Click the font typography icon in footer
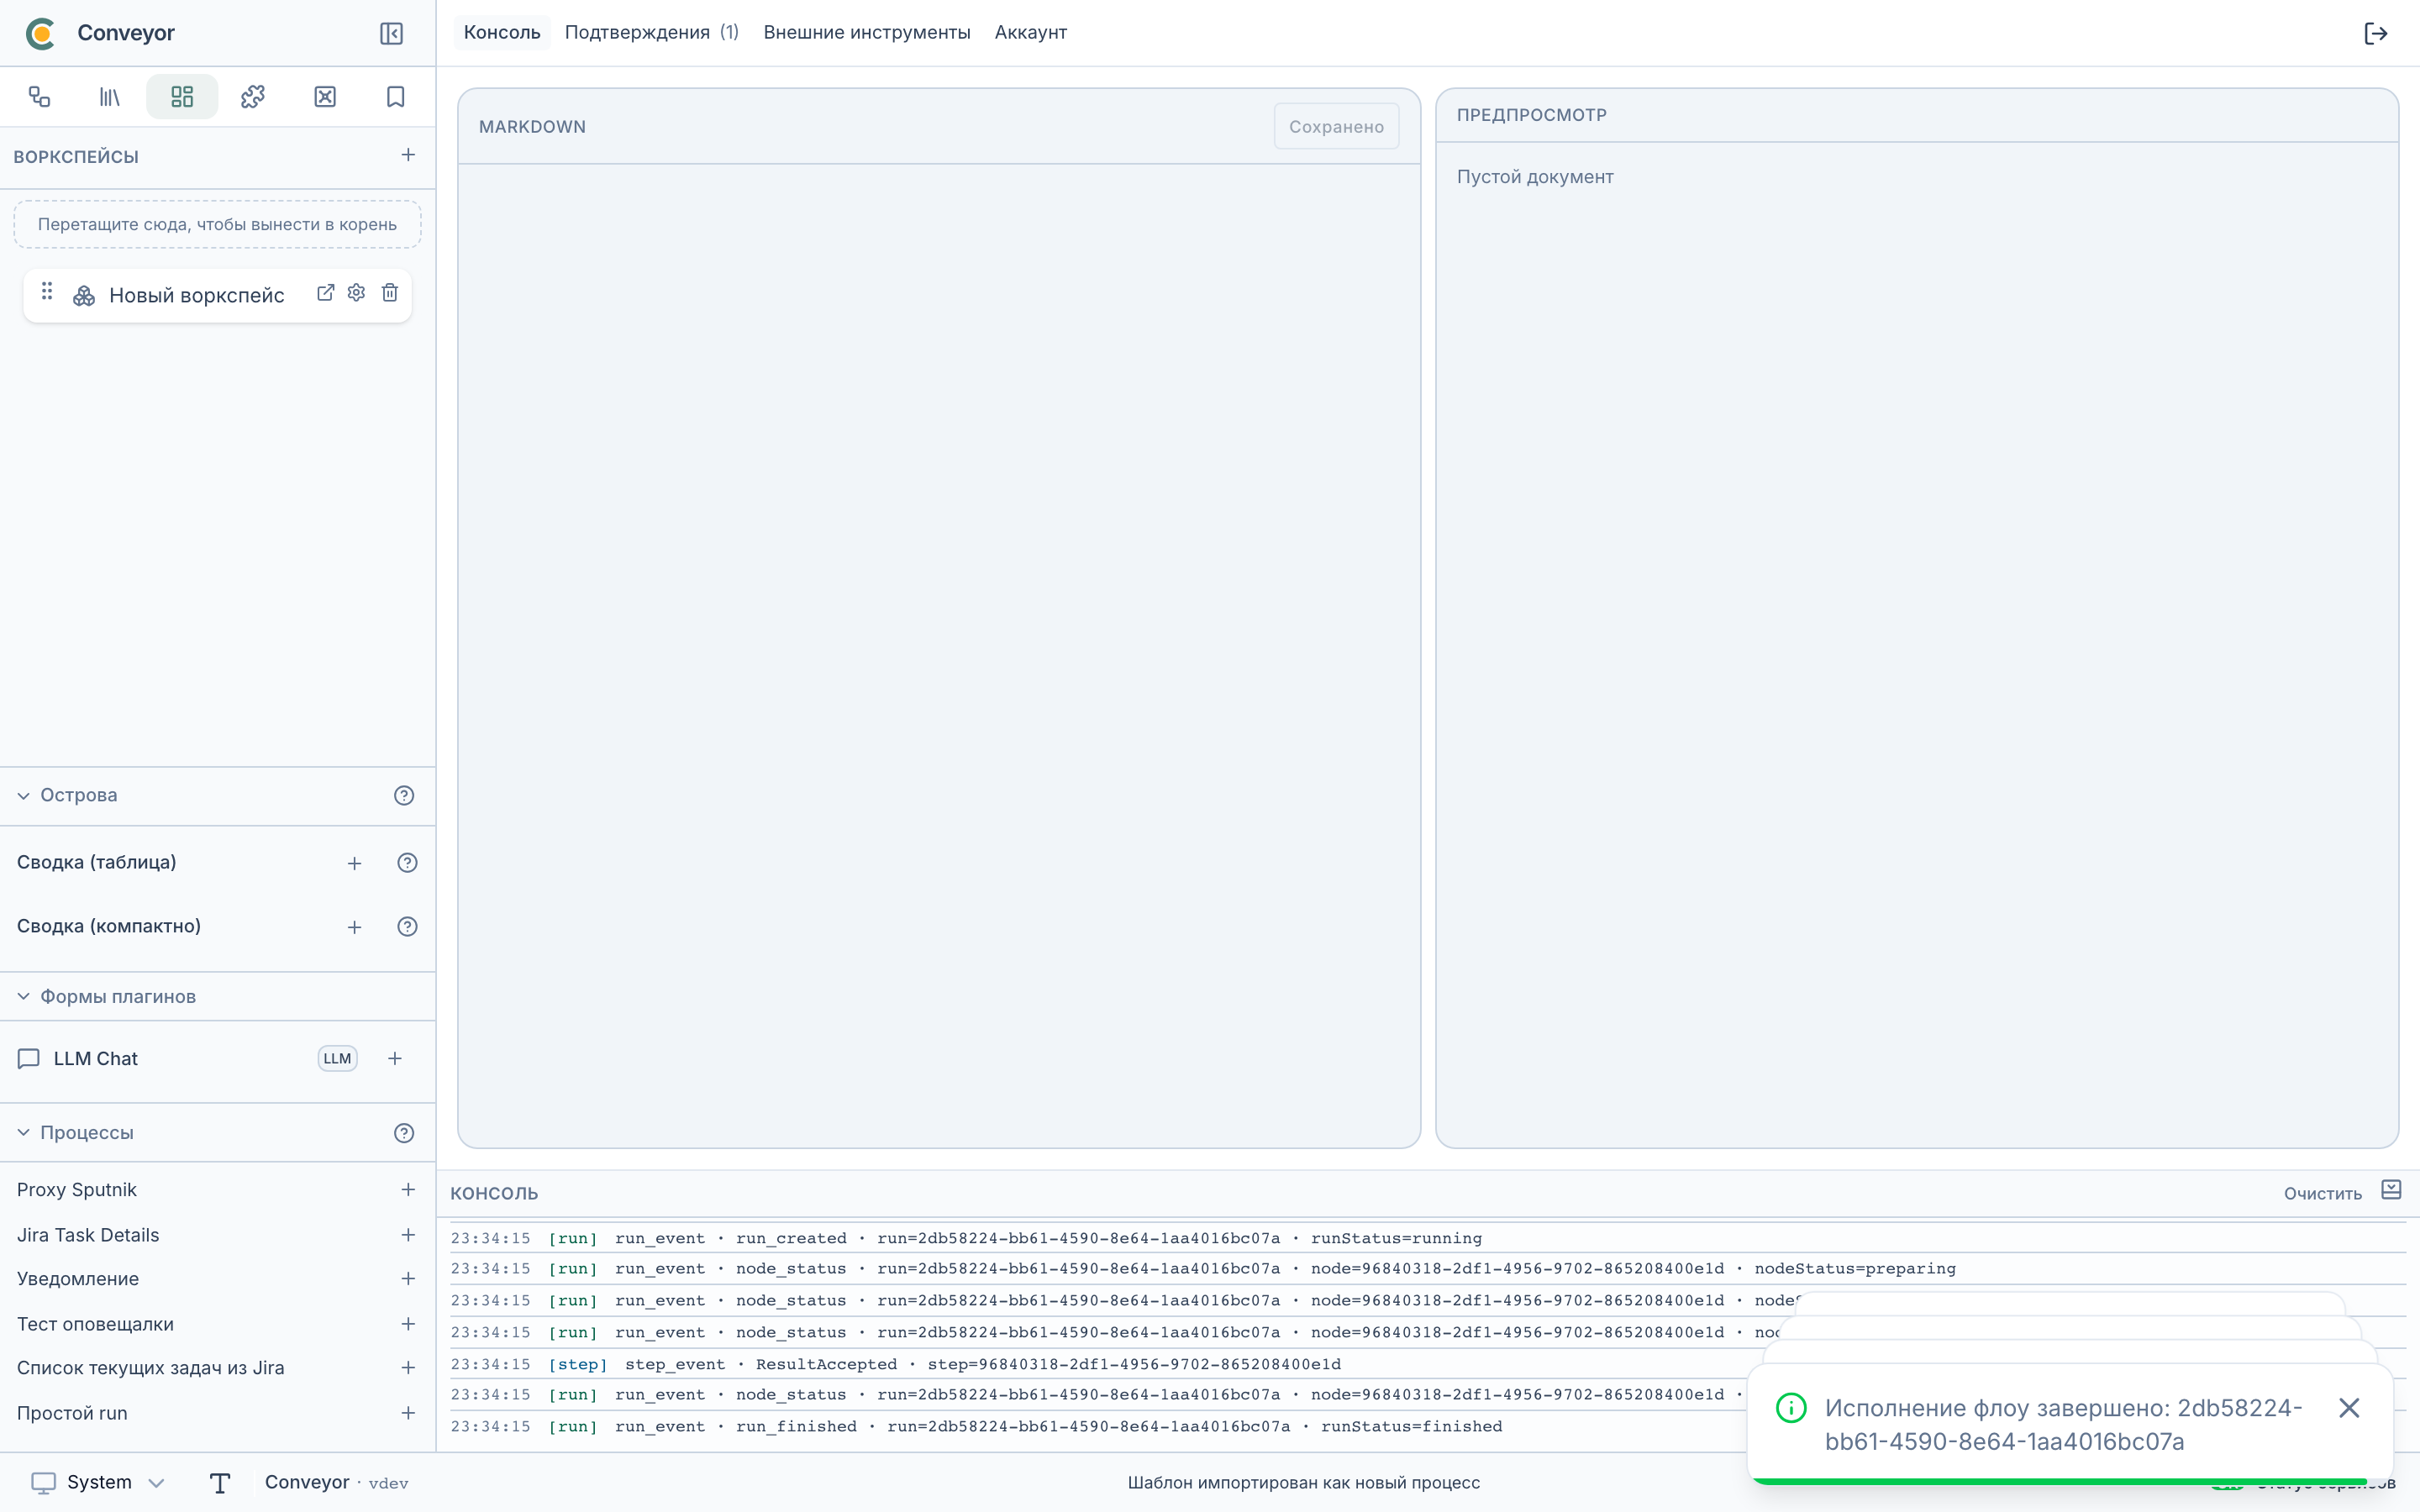 (x=220, y=1483)
